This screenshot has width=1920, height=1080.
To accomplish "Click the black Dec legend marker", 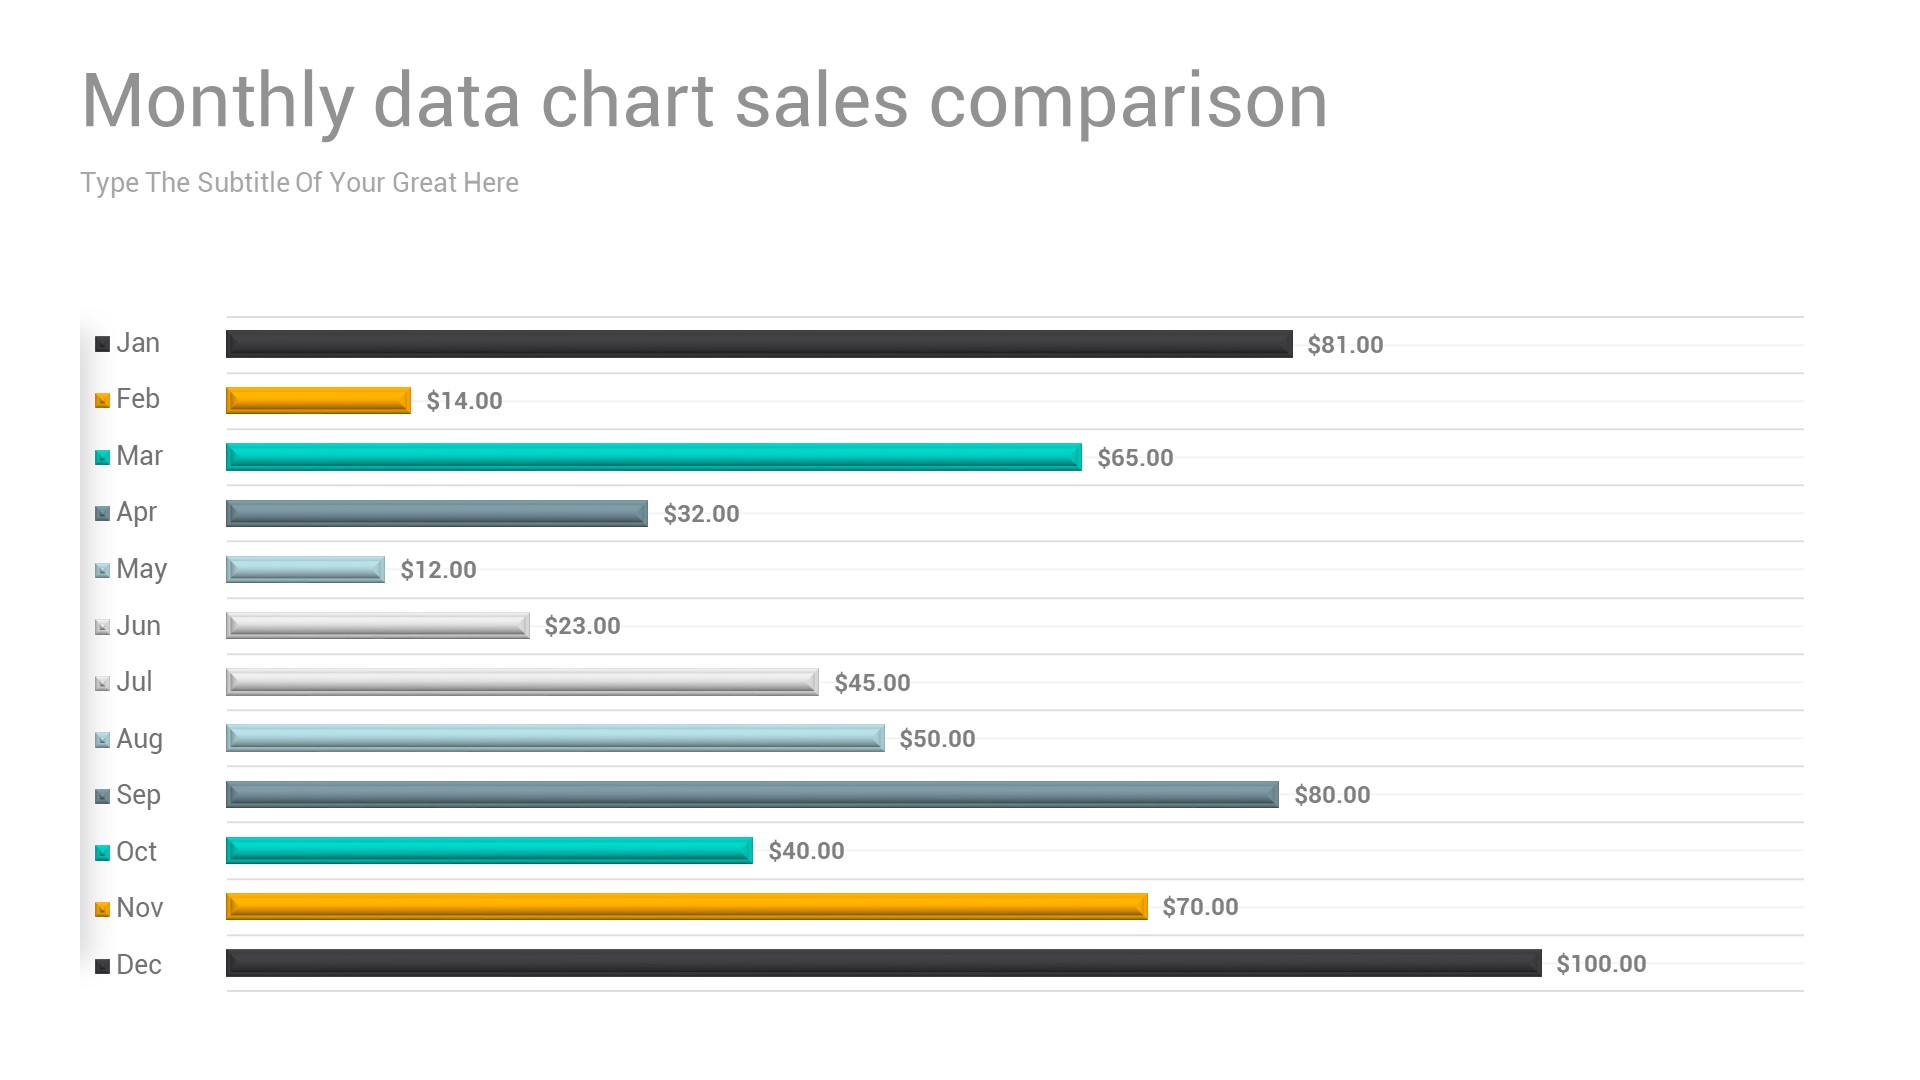I will pyautogui.click(x=102, y=966).
